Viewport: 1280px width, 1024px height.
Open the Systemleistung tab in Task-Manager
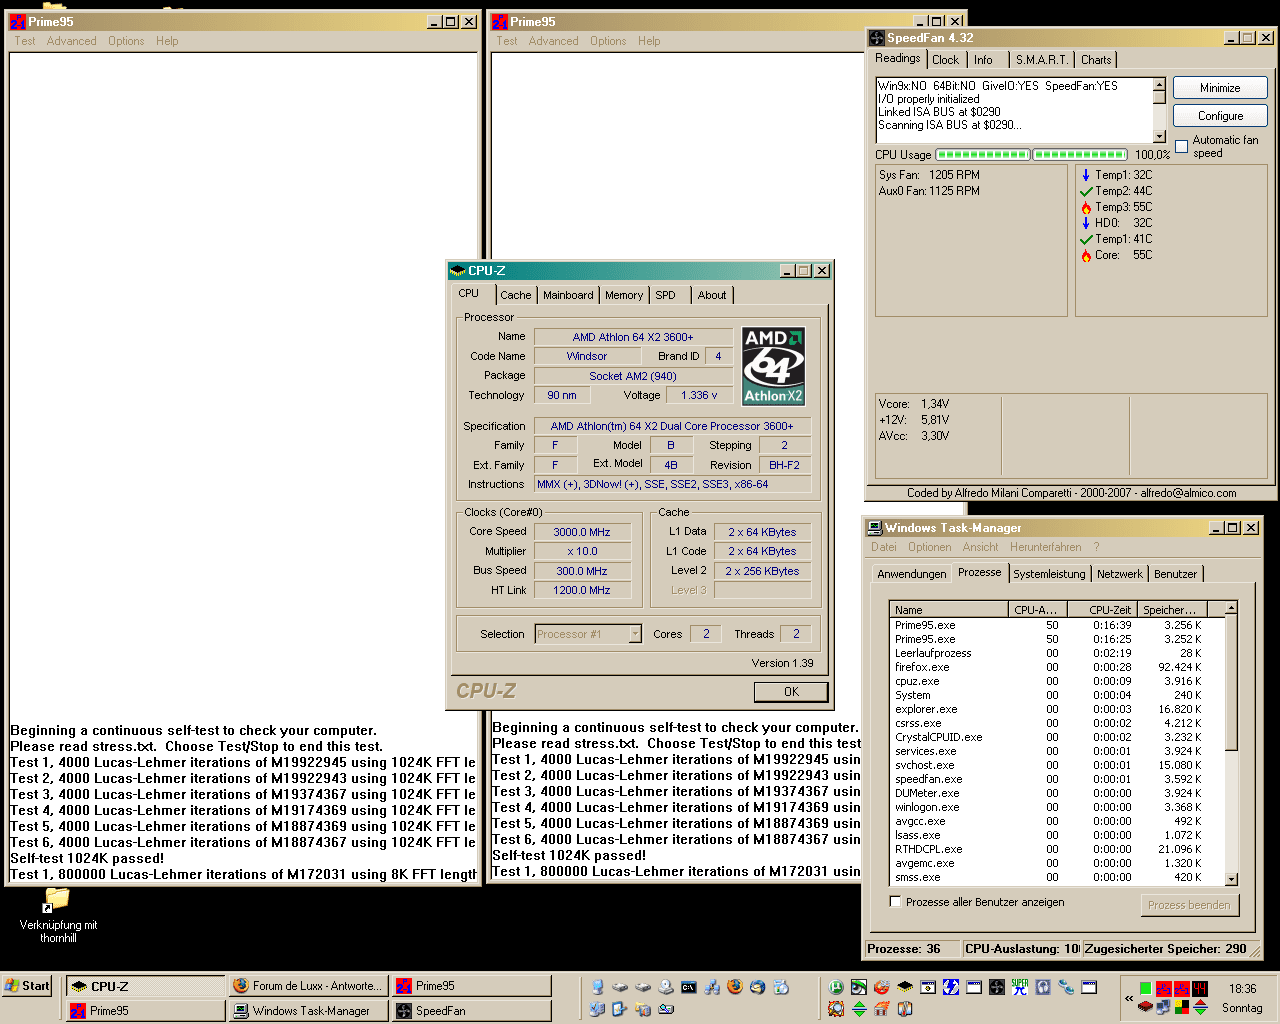pyautogui.click(x=1048, y=574)
